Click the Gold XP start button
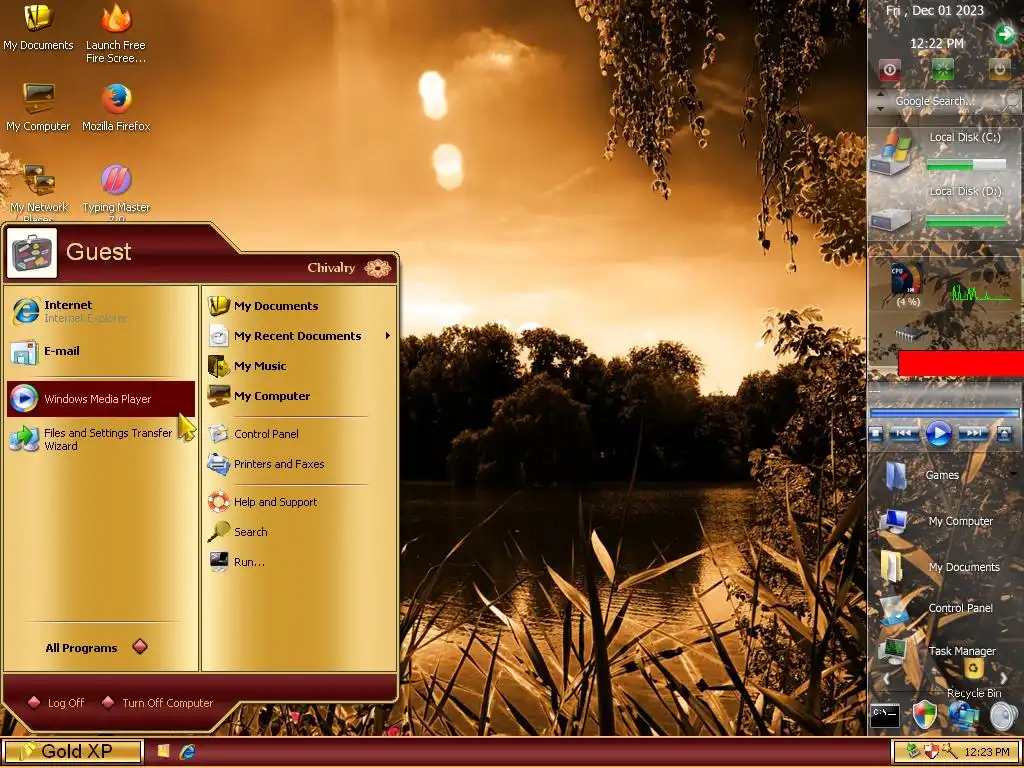 pyautogui.click(x=72, y=751)
